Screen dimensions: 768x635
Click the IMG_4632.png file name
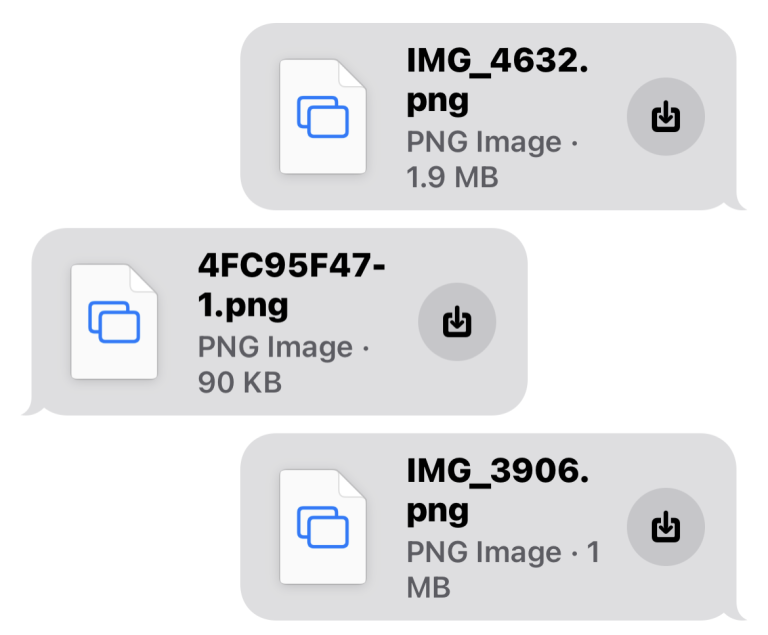(497, 80)
